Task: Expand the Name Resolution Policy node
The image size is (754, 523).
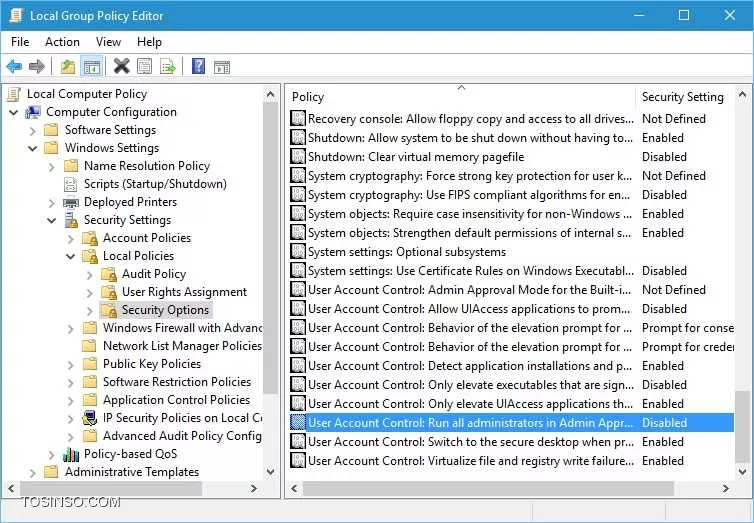Action: coord(52,167)
